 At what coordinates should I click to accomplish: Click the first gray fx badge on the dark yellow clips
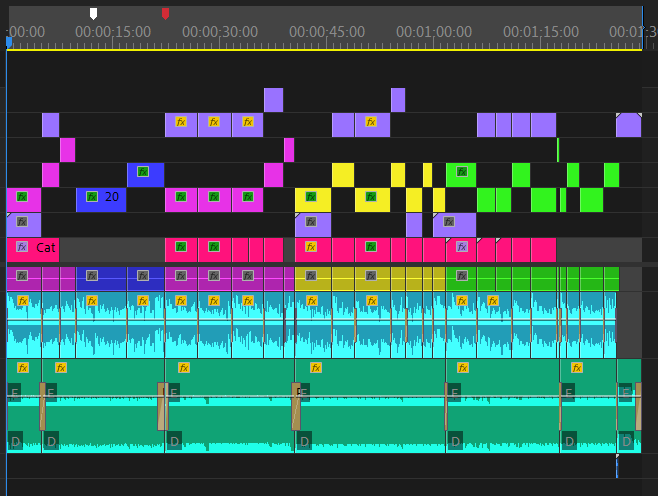311,276
